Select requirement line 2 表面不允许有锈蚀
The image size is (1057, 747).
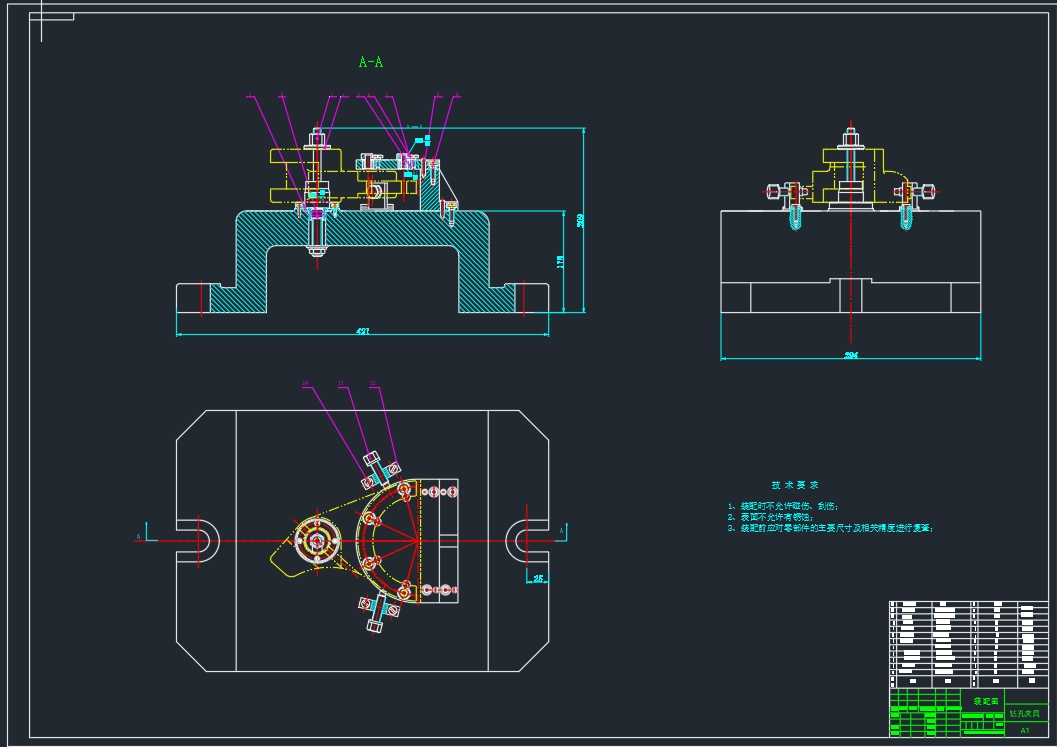[771, 516]
